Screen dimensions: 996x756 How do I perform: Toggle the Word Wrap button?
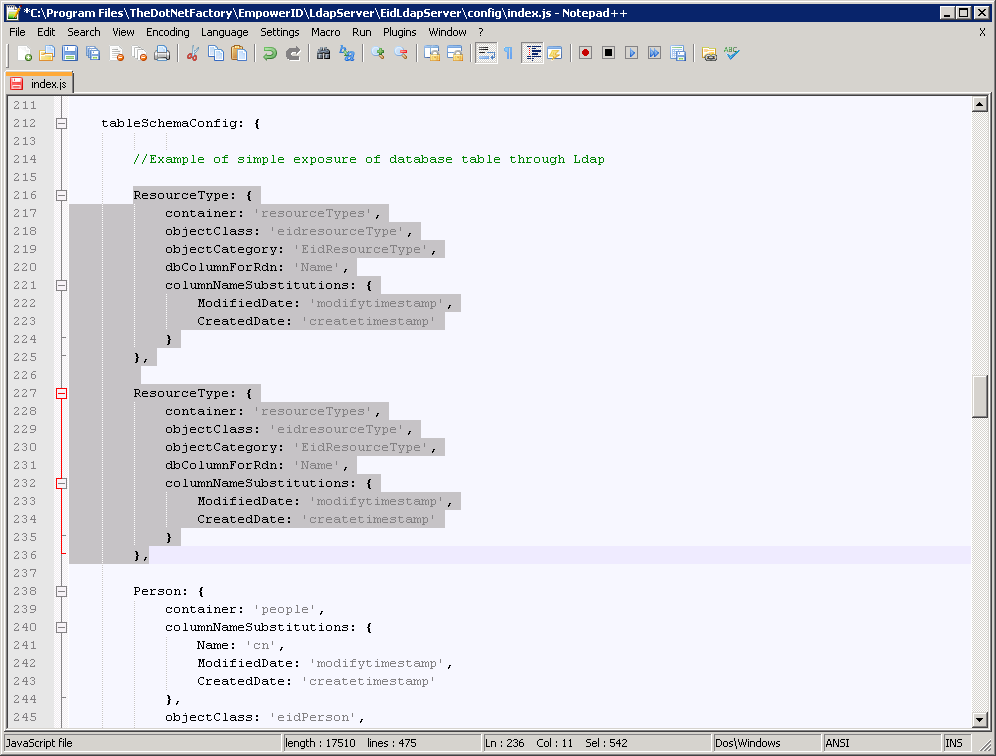[486, 53]
